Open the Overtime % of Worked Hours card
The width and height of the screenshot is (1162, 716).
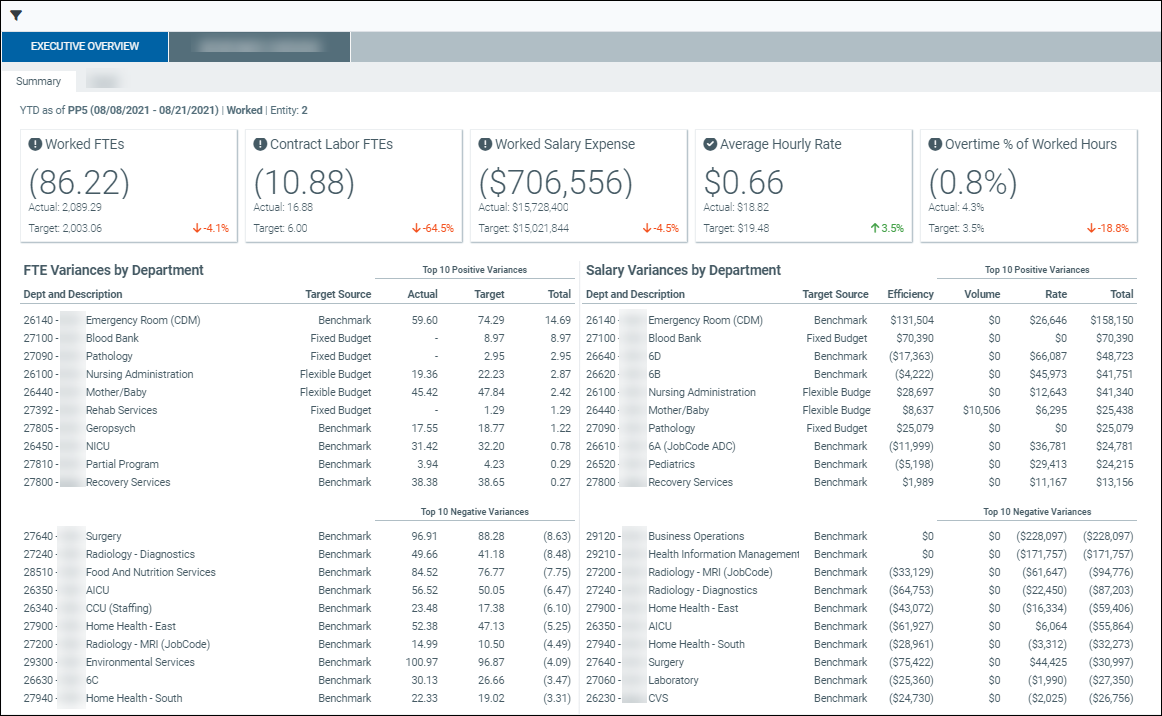[1028, 185]
